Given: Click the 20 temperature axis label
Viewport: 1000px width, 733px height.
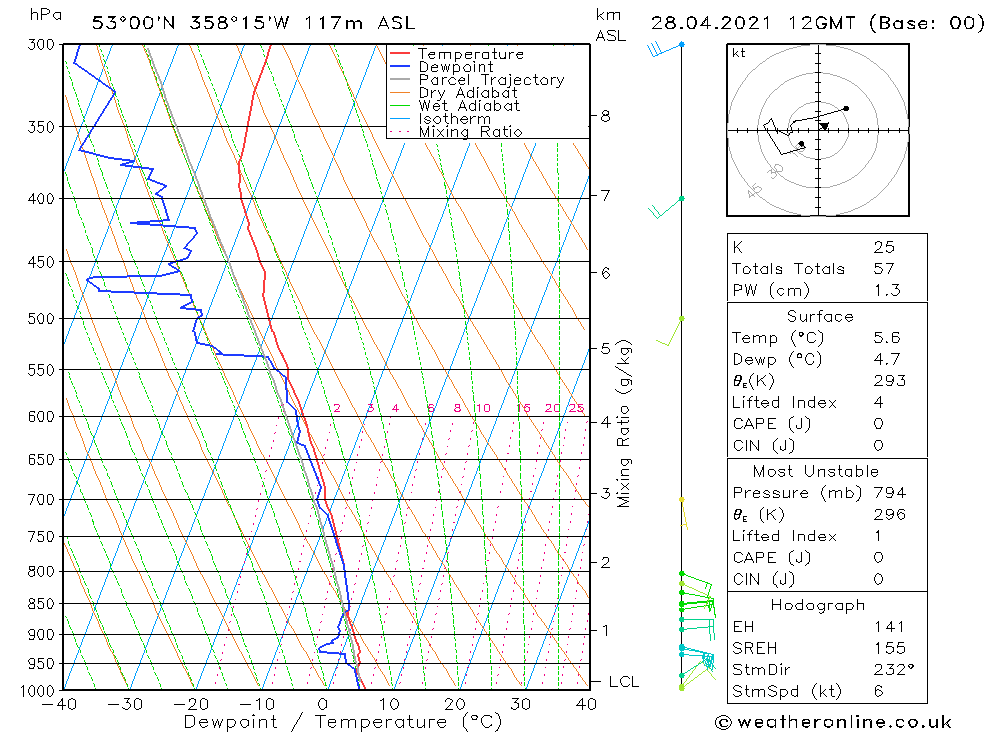Looking at the screenshot, I should tap(455, 704).
